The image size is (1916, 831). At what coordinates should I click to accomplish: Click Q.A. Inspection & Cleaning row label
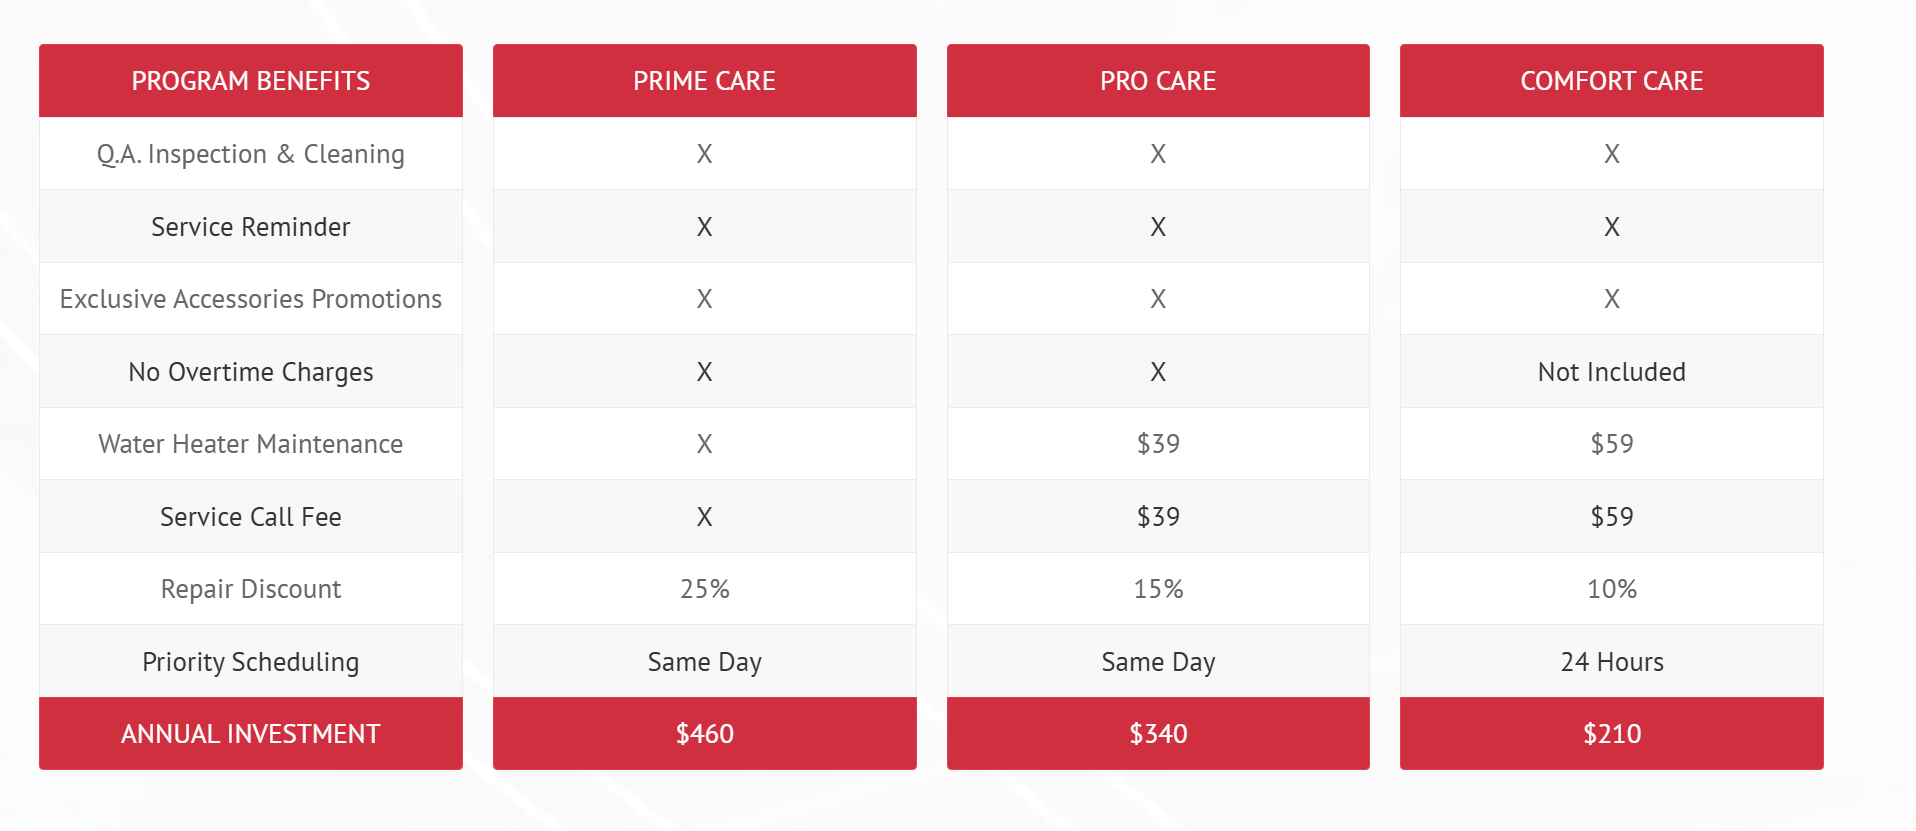pyautogui.click(x=251, y=154)
